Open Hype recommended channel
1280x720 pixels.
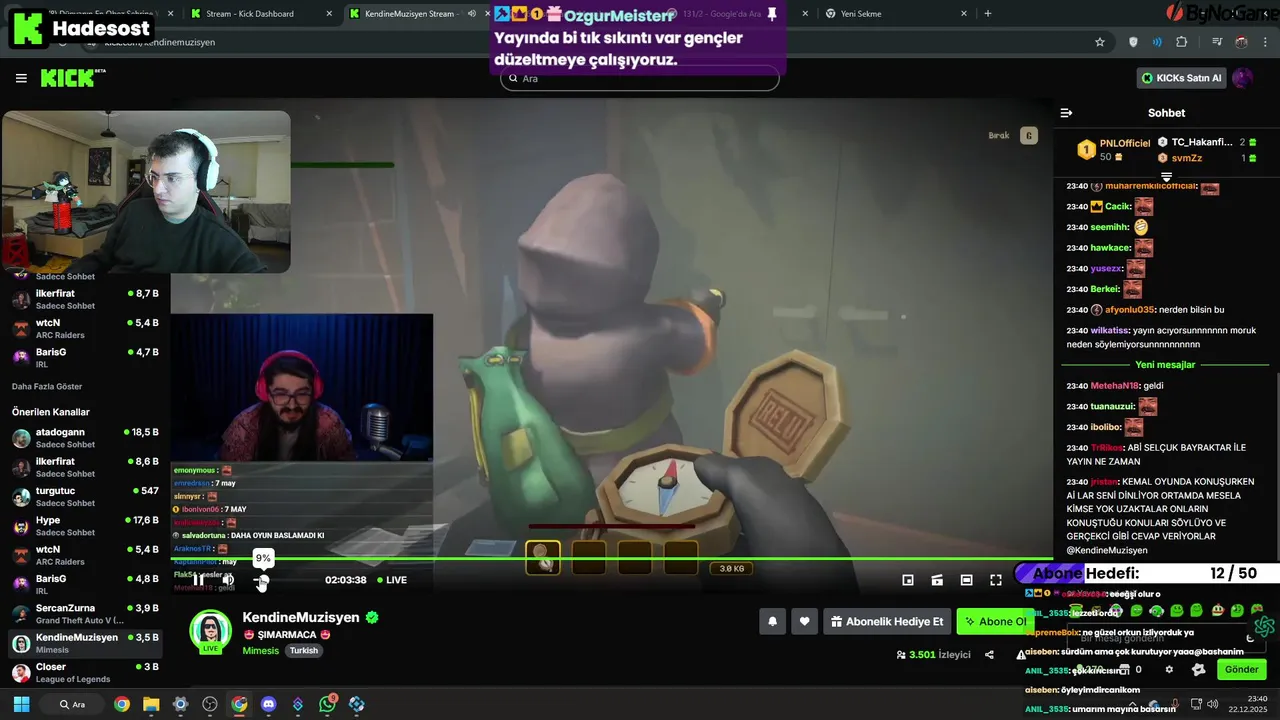(85, 526)
